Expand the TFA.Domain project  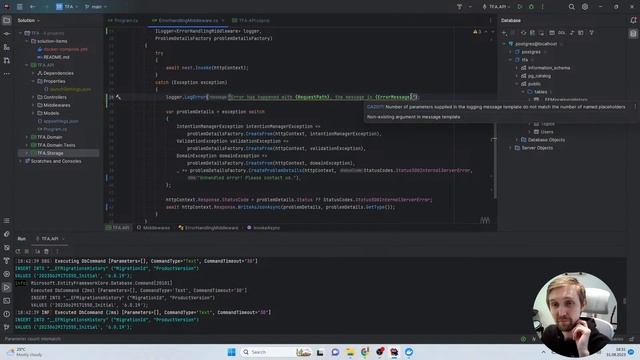[27, 137]
